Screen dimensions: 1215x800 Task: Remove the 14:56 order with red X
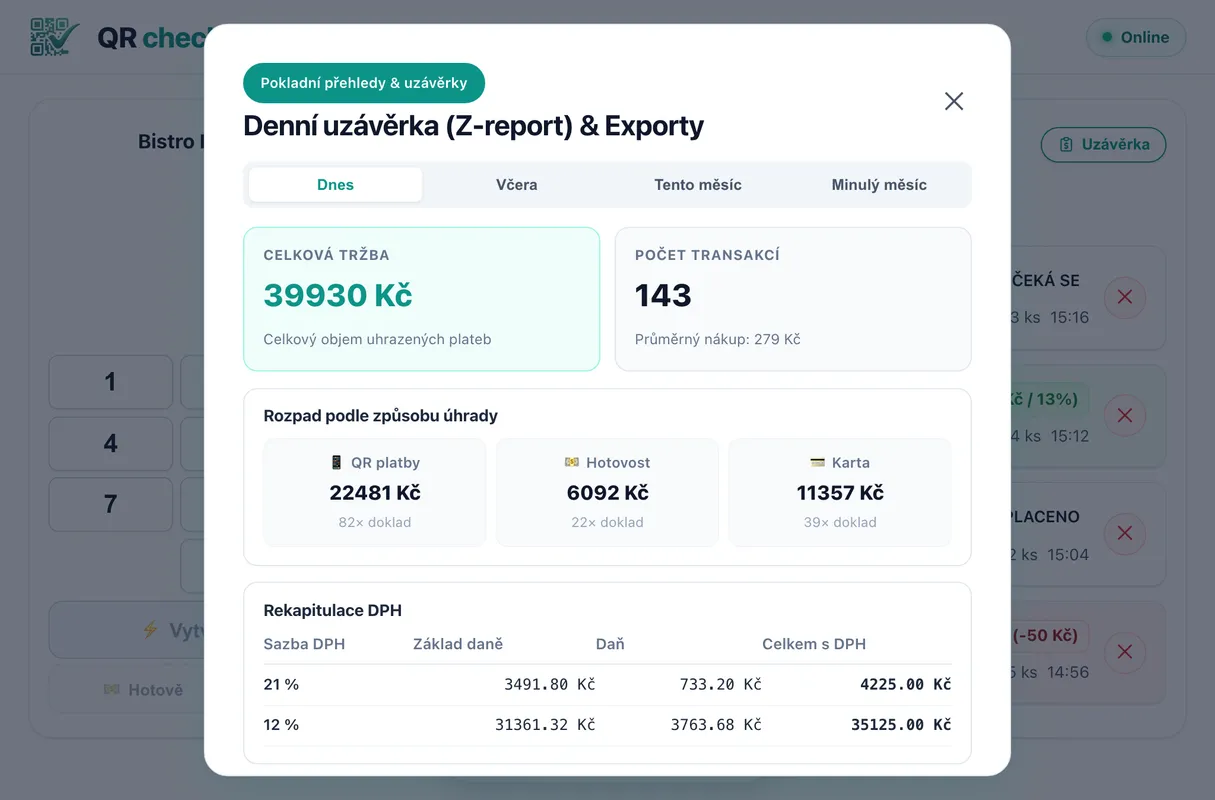(1124, 652)
